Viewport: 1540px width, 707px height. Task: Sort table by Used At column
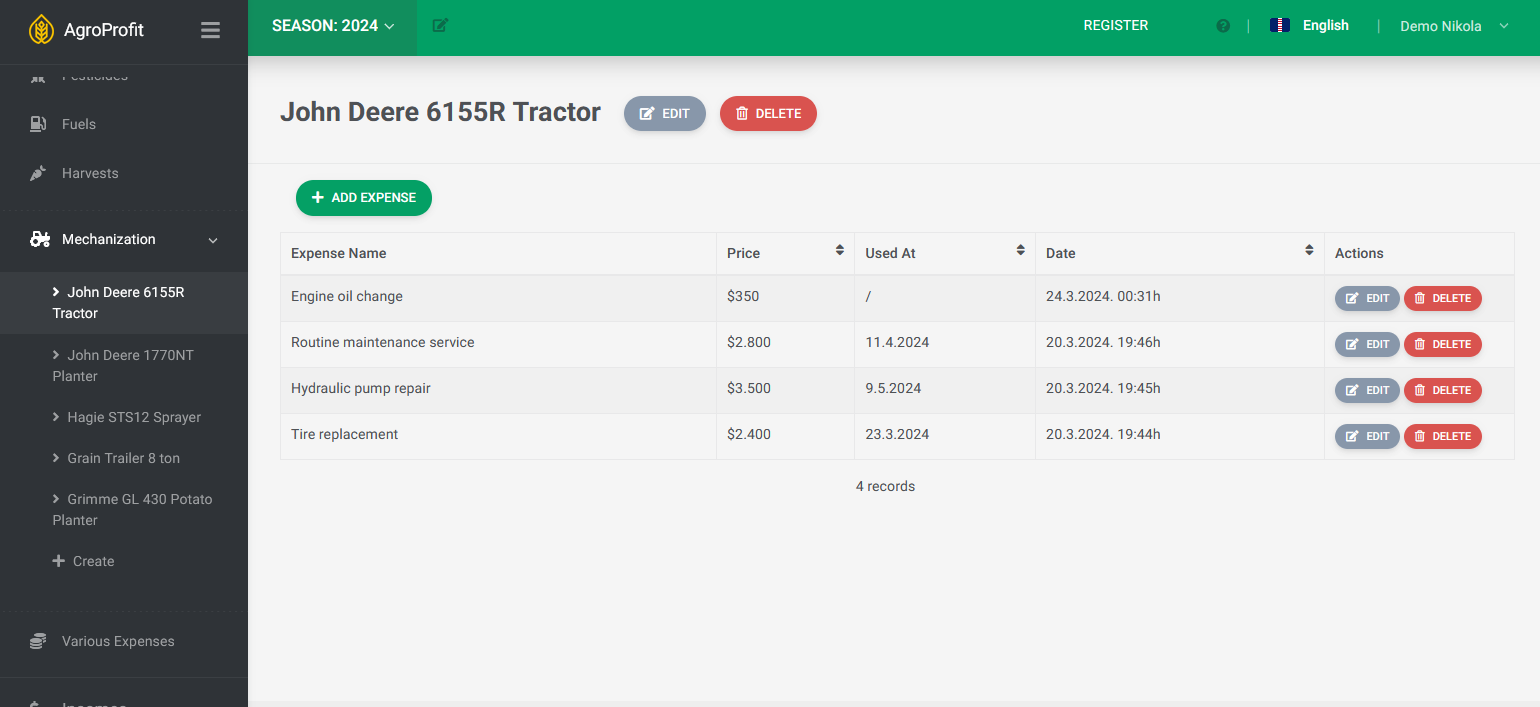(1020, 251)
